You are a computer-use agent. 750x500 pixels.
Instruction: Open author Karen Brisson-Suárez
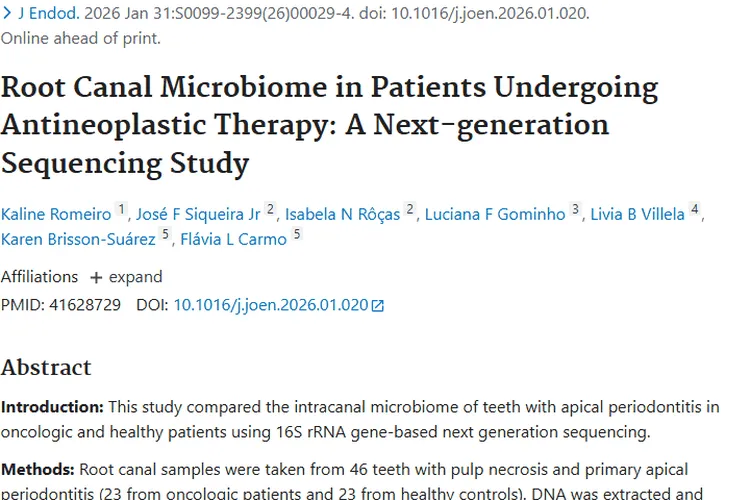(78, 239)
